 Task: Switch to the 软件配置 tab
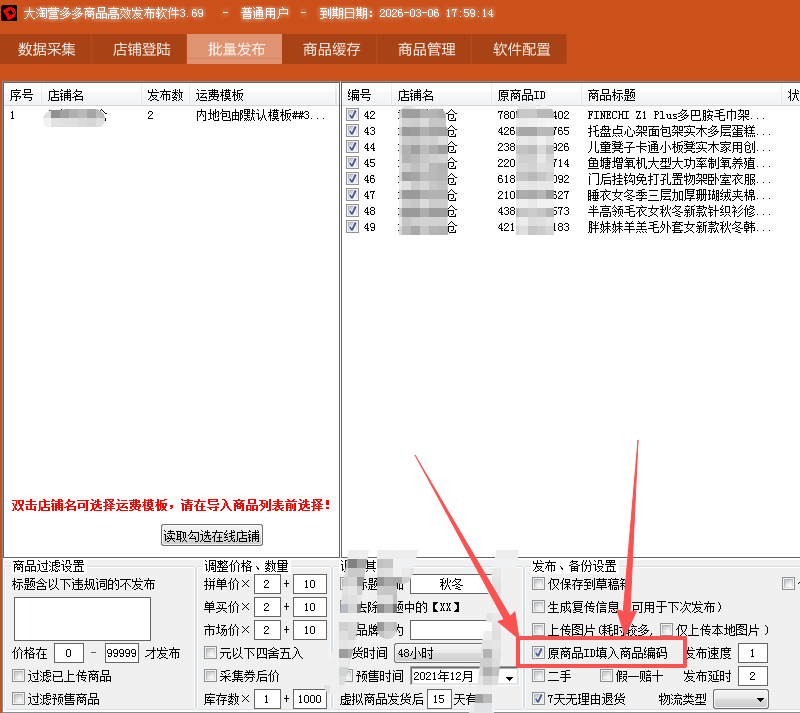(x=521, y=49)
